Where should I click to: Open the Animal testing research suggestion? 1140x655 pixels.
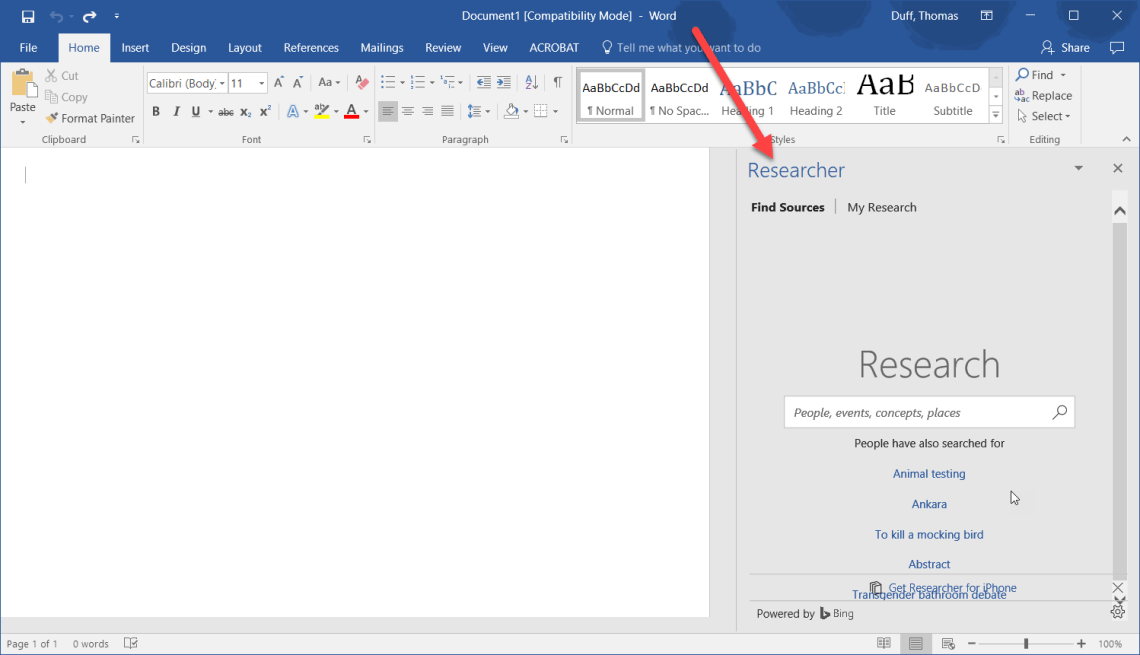tap(928, 473)
